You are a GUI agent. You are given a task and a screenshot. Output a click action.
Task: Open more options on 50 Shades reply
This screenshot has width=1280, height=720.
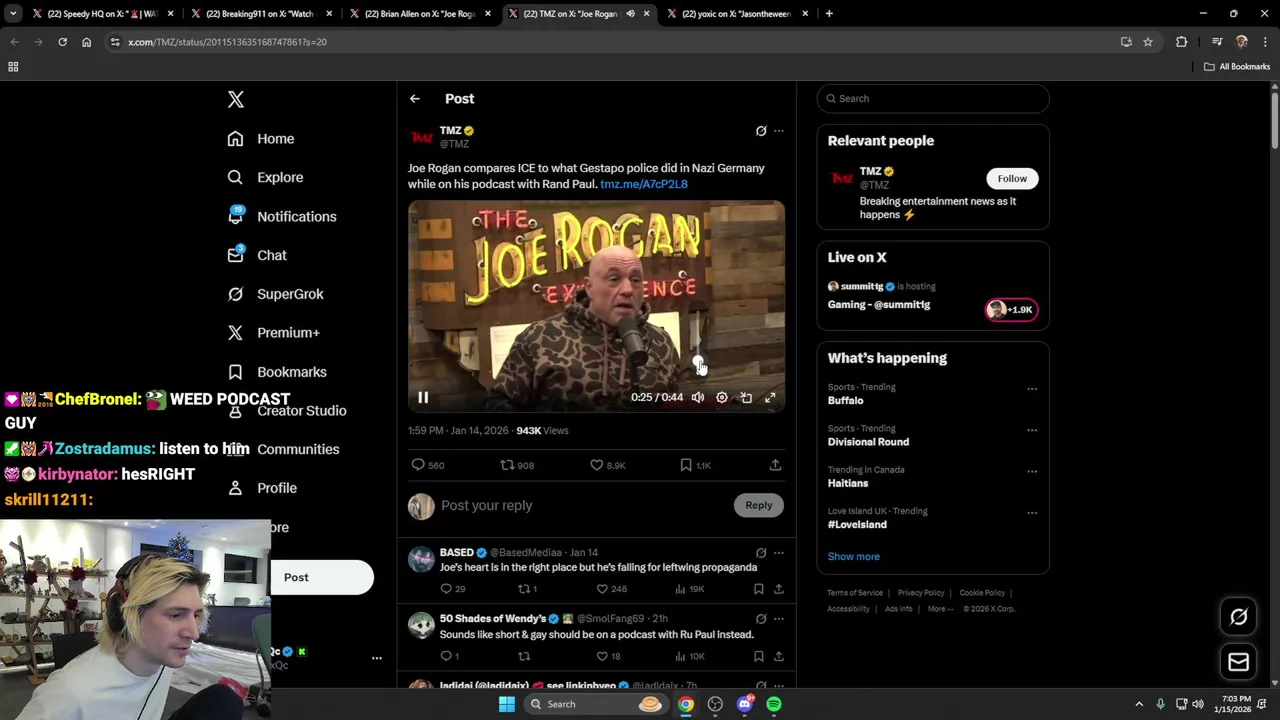[x=779, y=619]
